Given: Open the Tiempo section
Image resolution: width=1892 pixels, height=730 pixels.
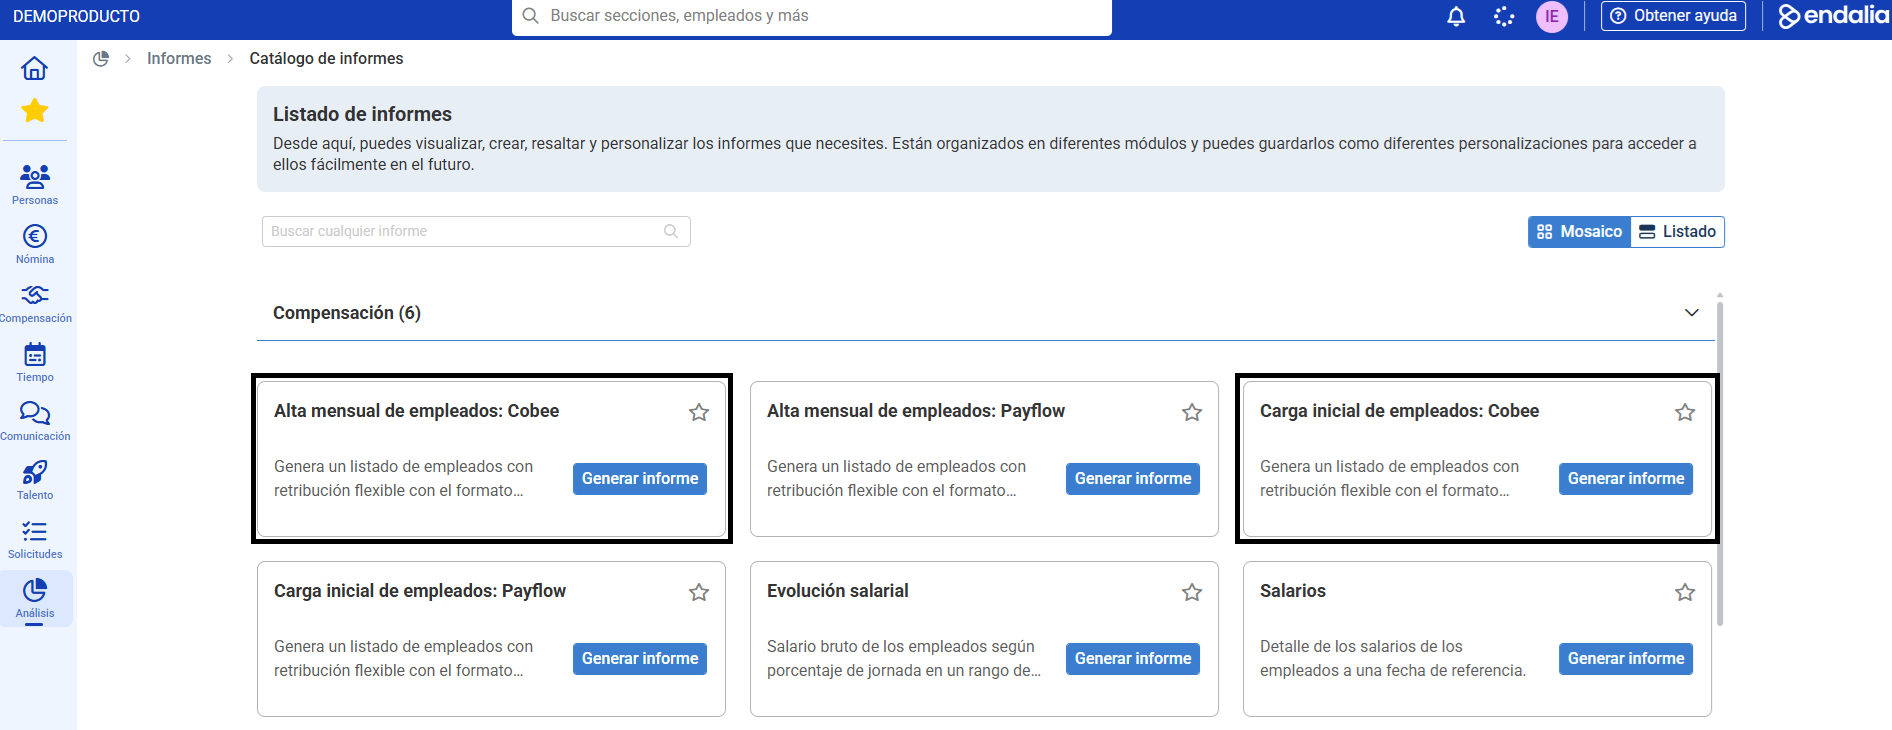Looking at the screenshot, I should (35, 362).
